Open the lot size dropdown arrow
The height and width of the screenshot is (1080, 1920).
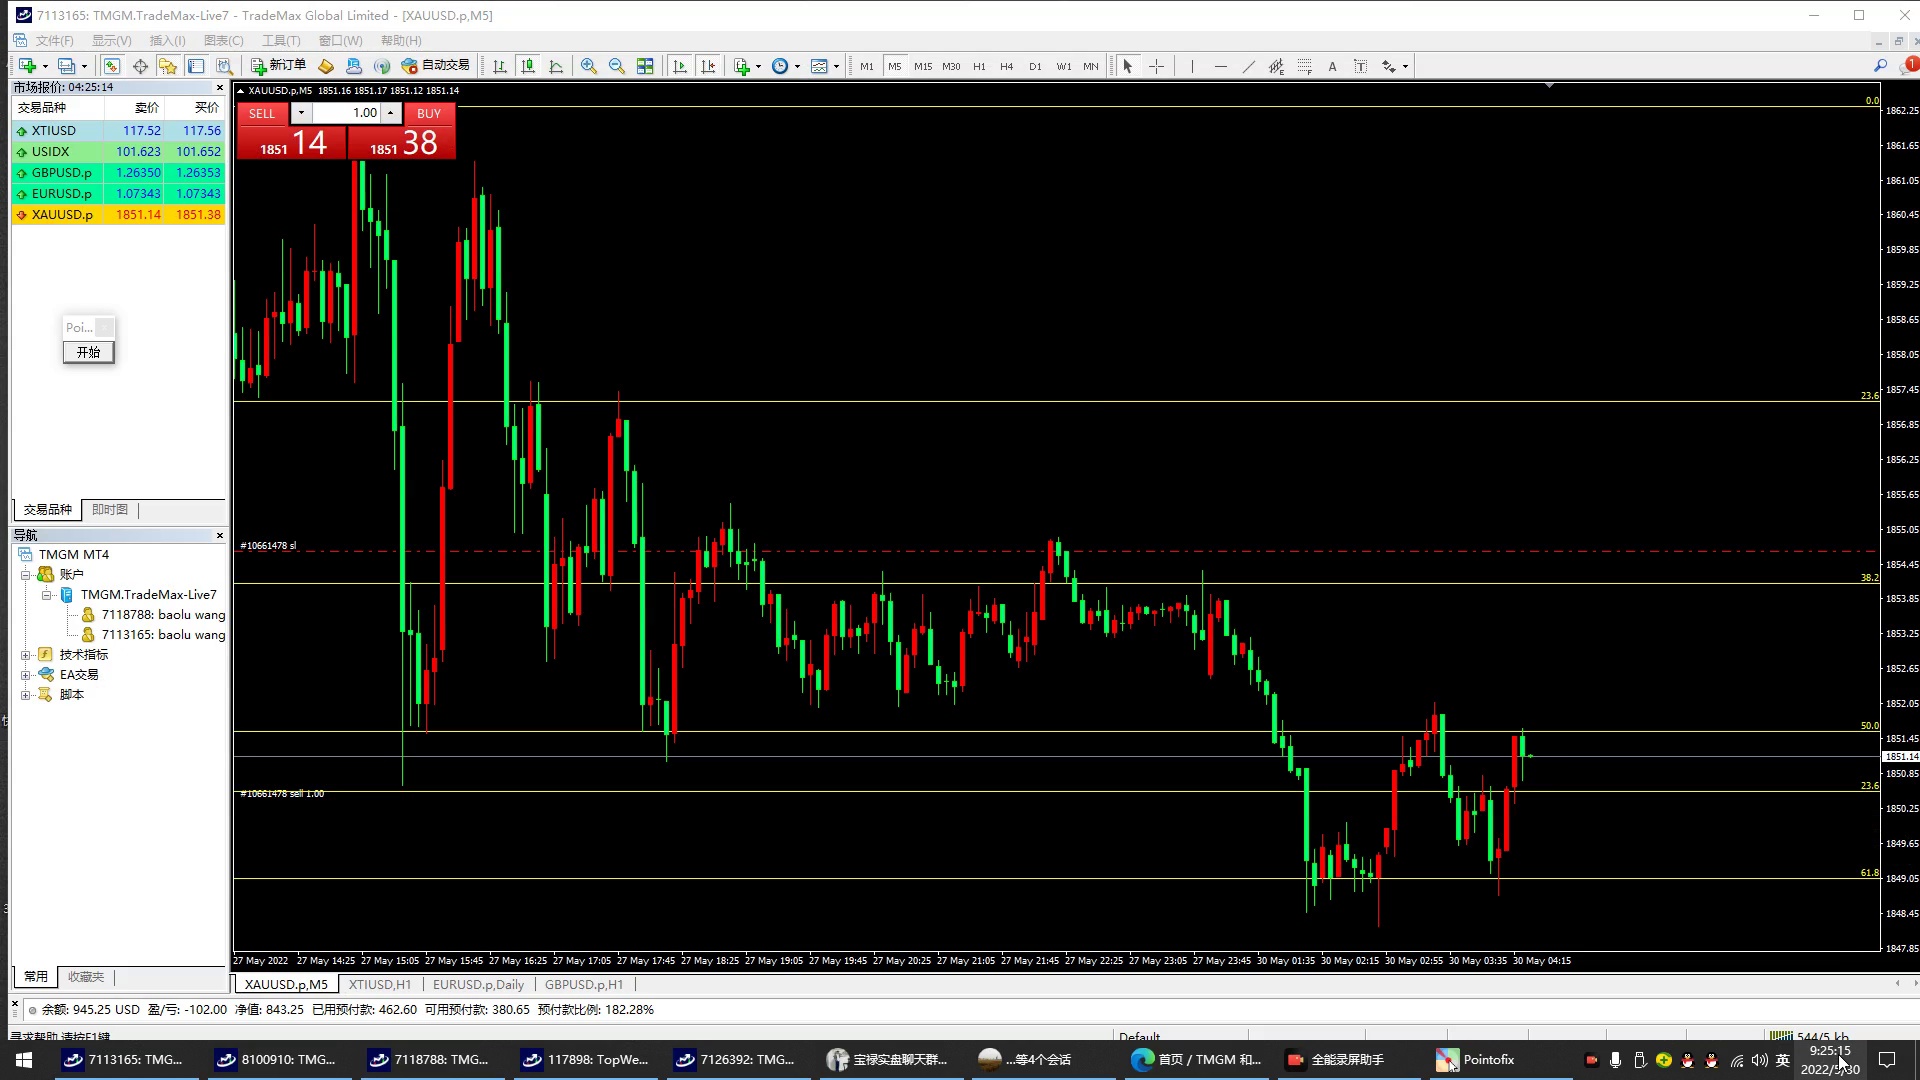(301, 113)
